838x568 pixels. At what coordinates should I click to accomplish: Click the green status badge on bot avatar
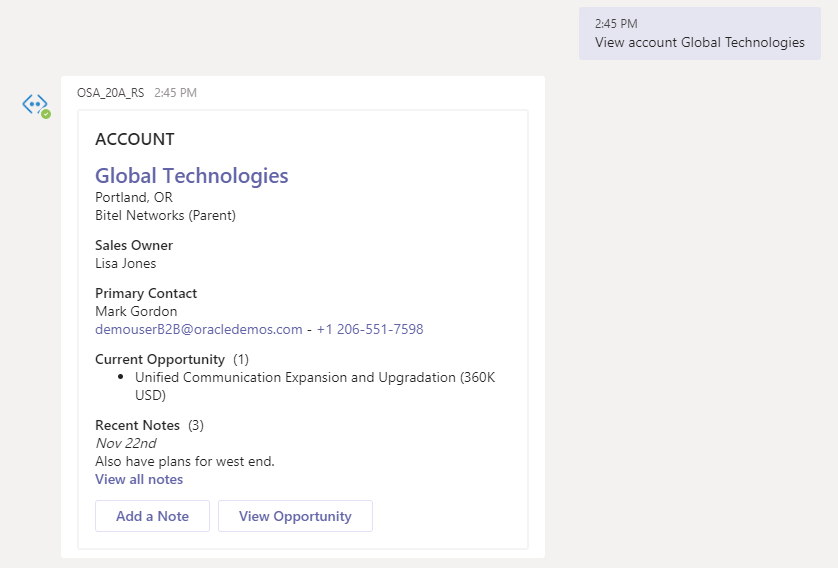pos(46,114)
